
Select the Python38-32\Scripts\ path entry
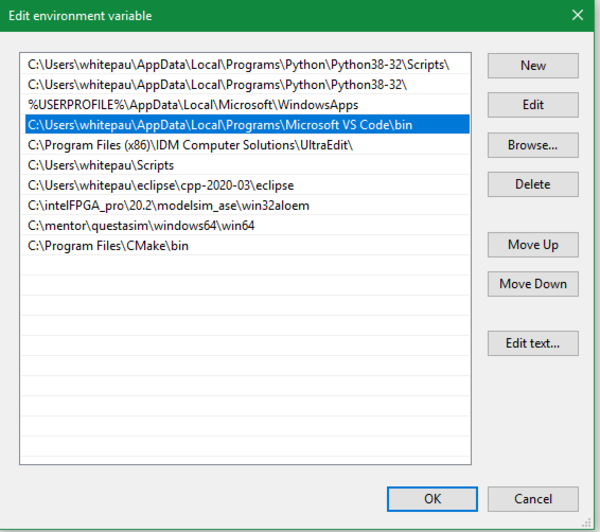coord(238,64)
